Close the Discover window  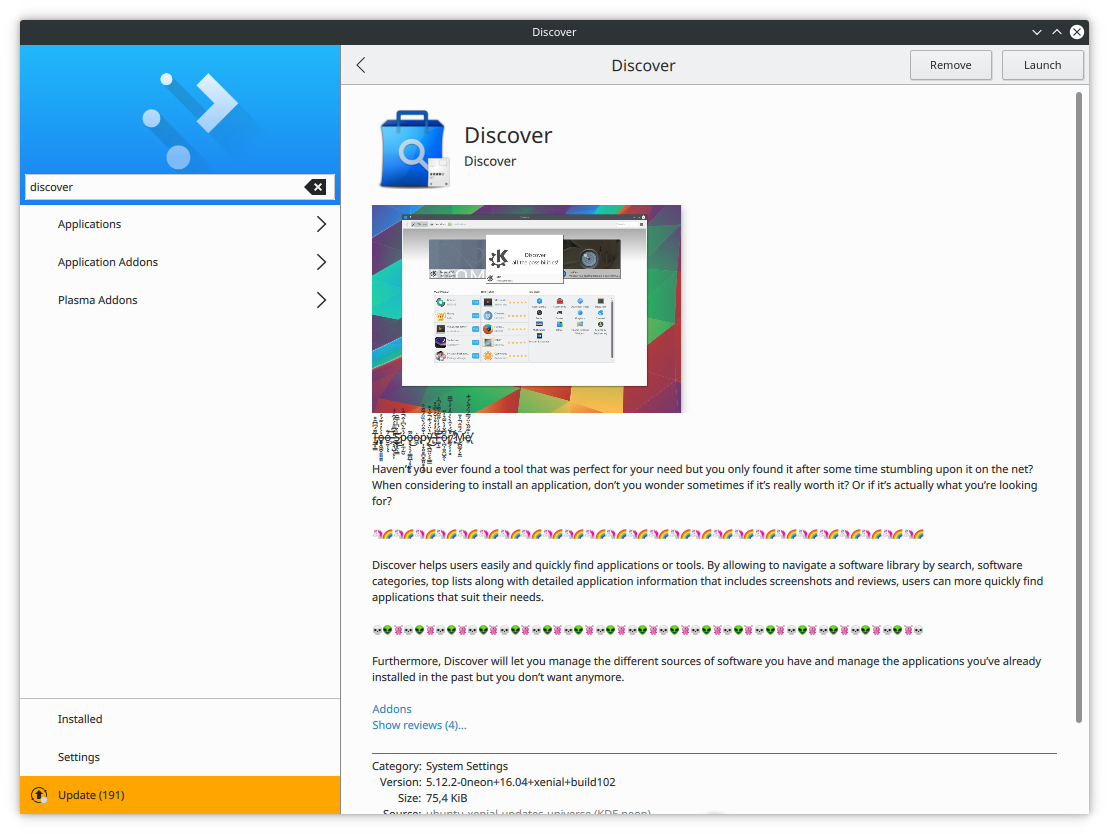coord(1076,32)
